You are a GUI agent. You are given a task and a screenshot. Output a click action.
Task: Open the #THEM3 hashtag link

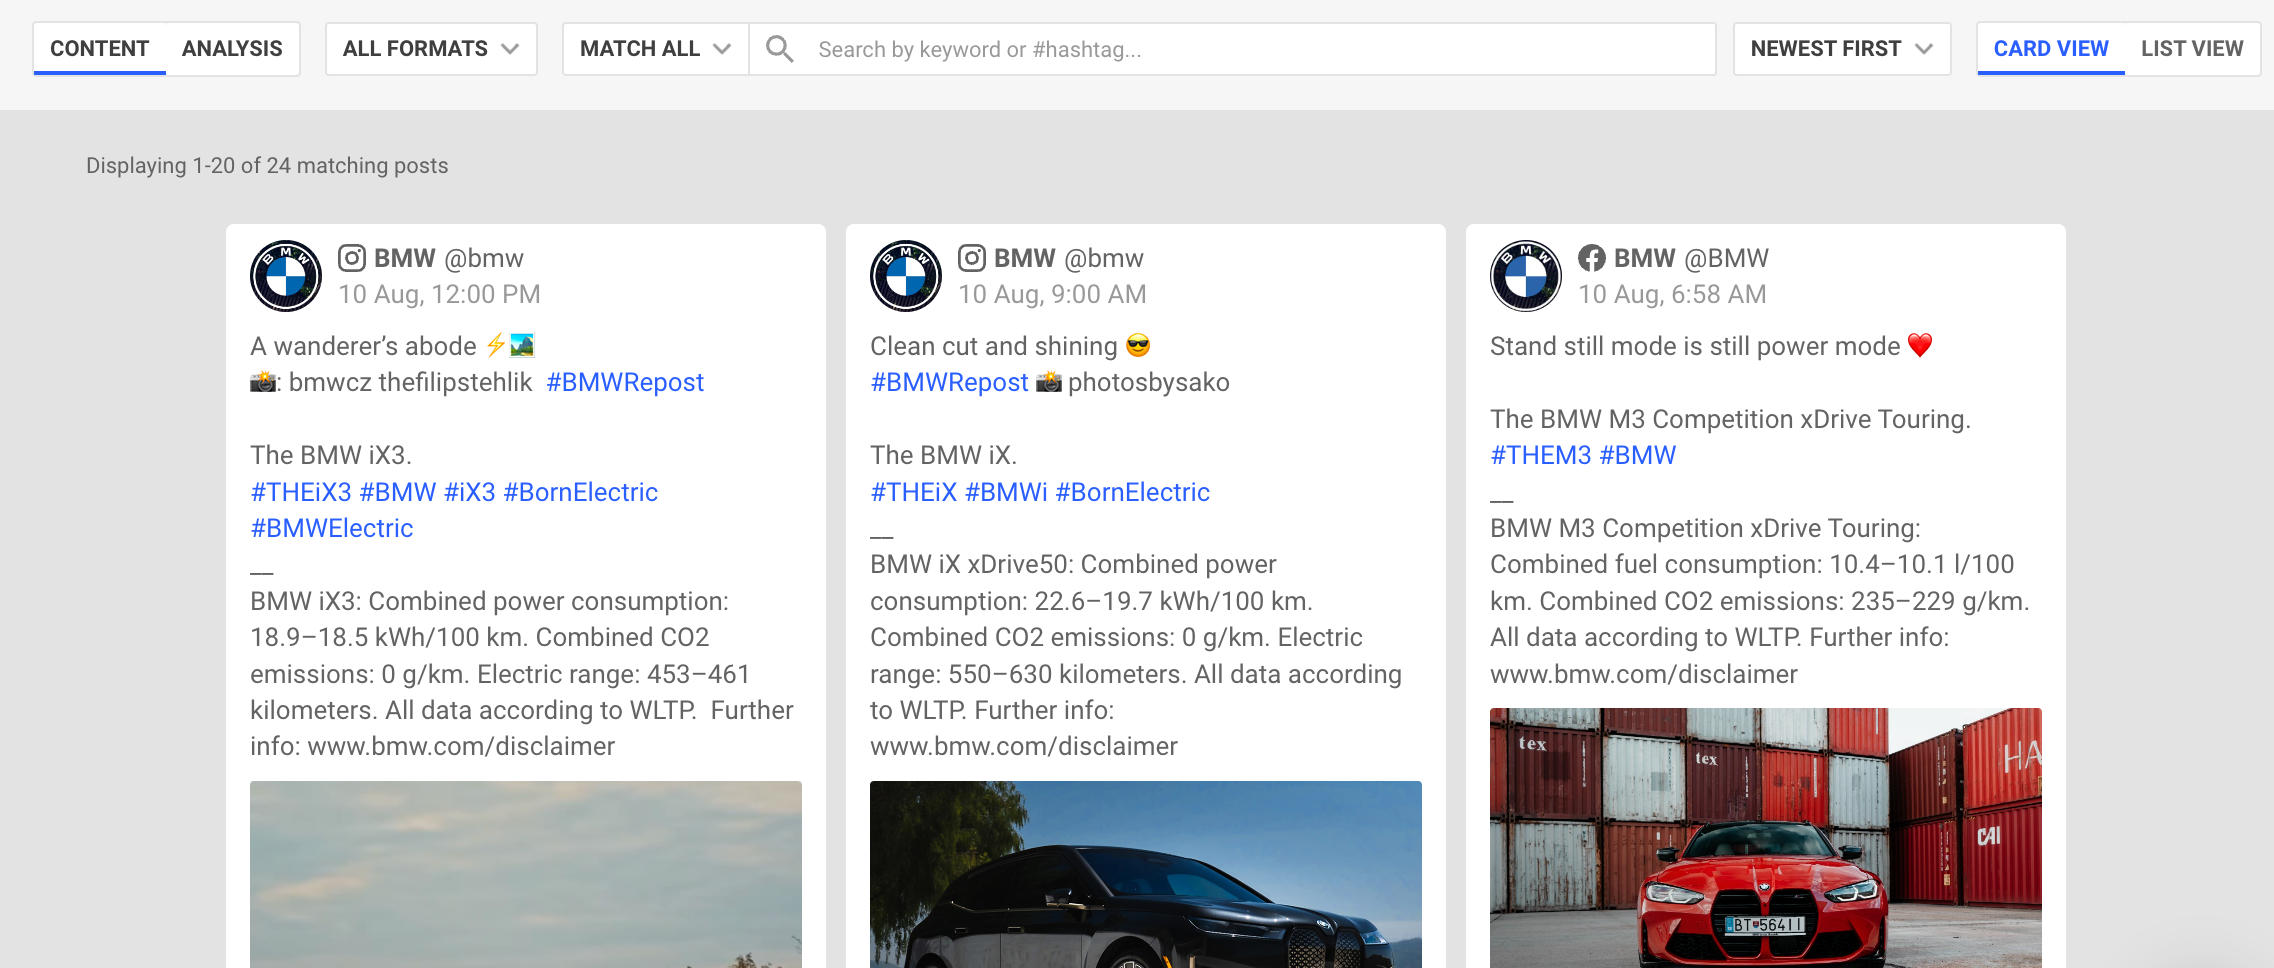pos(1541,455)
